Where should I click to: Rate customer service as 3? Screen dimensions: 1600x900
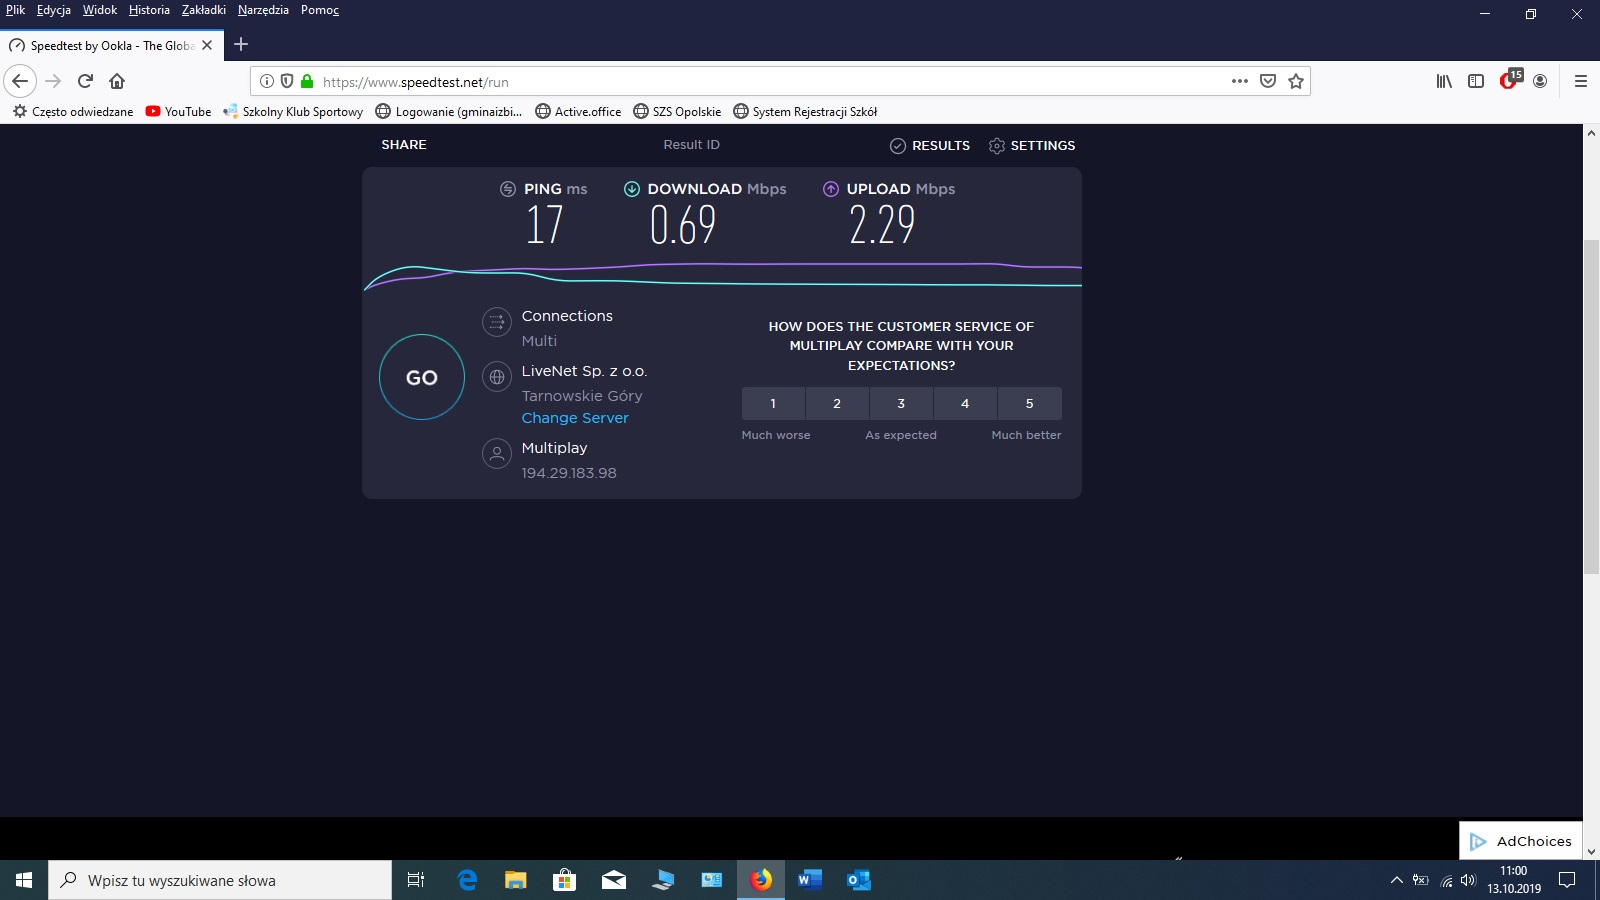901,404
